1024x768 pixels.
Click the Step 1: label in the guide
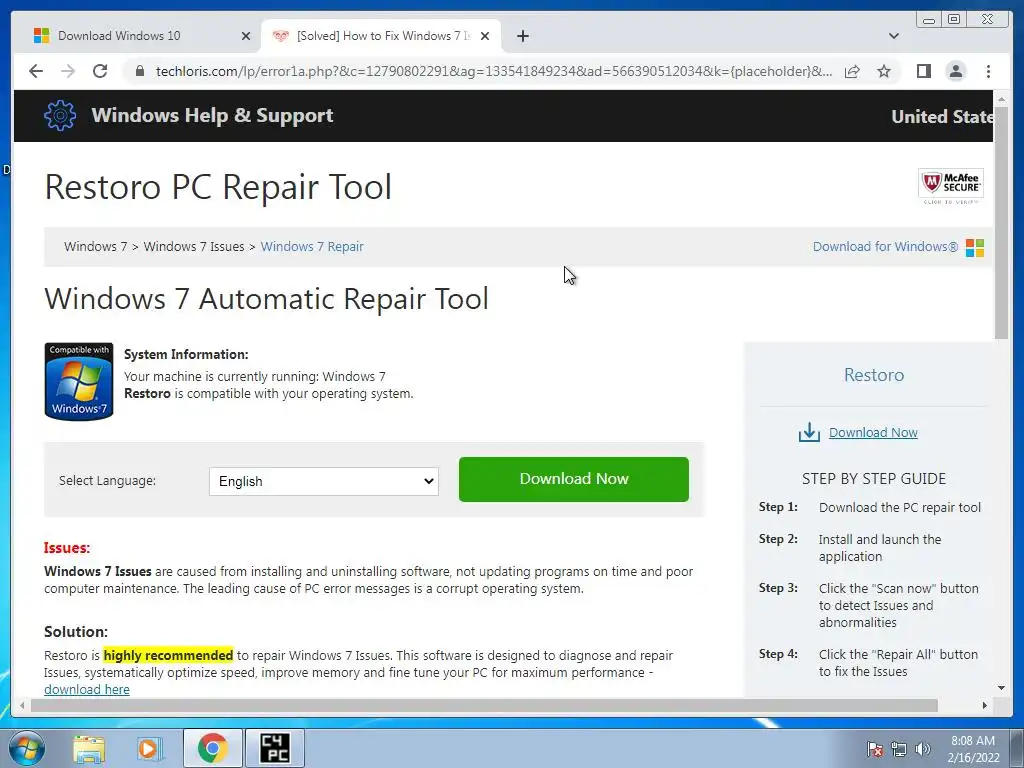(x=778, y=507)
